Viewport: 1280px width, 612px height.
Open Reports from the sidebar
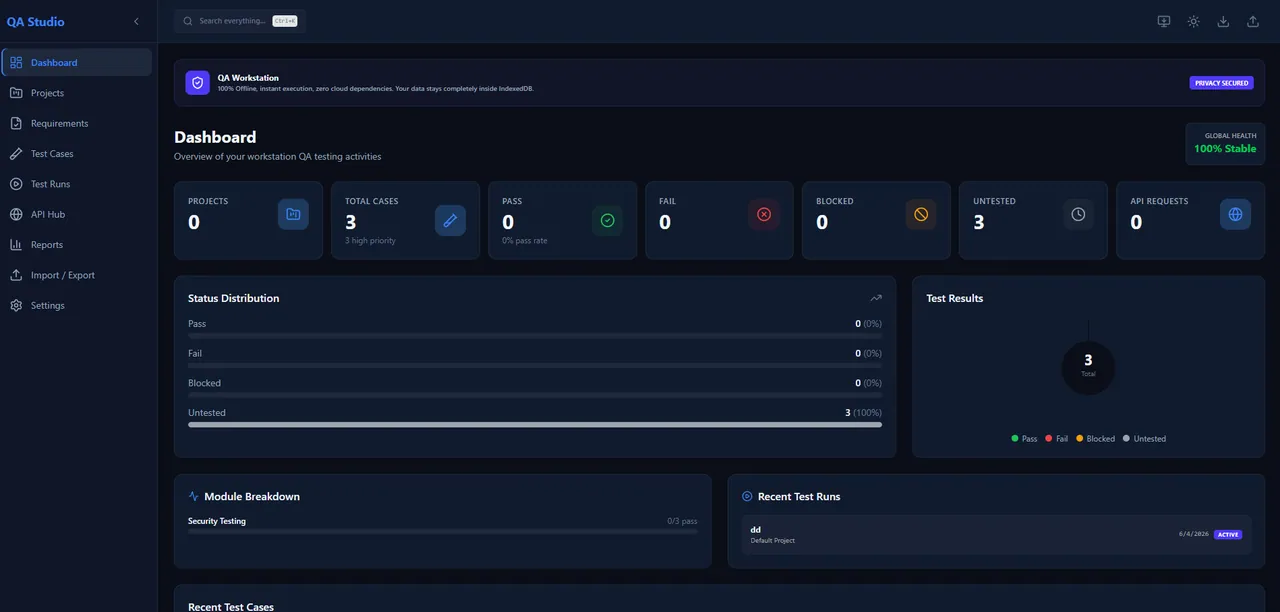pyautogui.click(x=77, y=245)
